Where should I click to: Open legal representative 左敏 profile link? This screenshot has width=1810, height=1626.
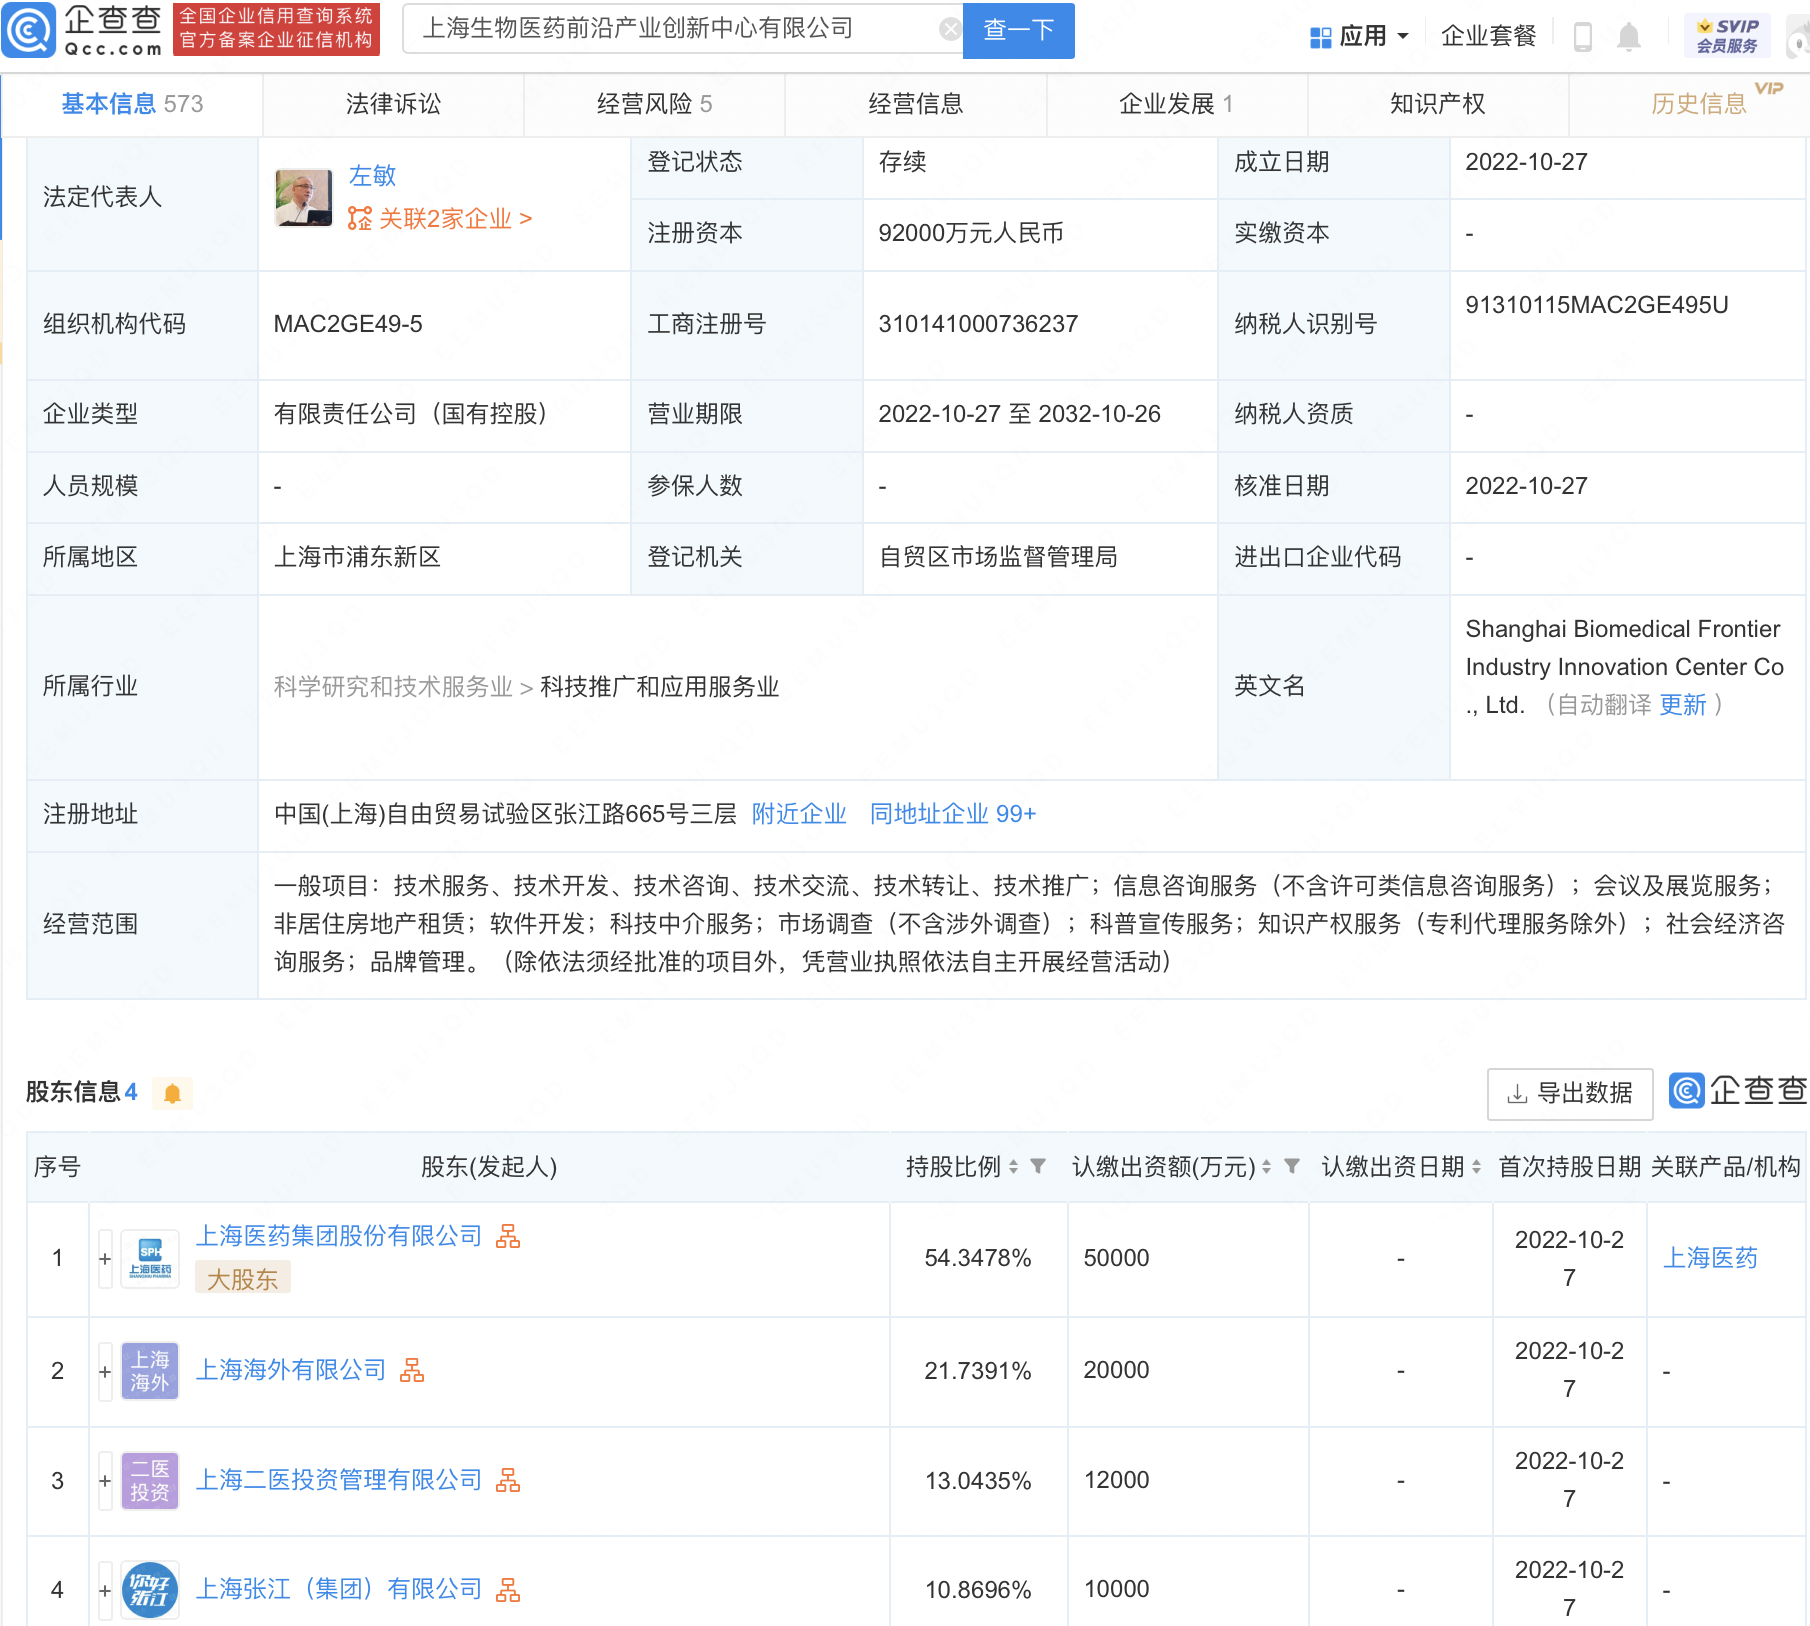[372, 176]
